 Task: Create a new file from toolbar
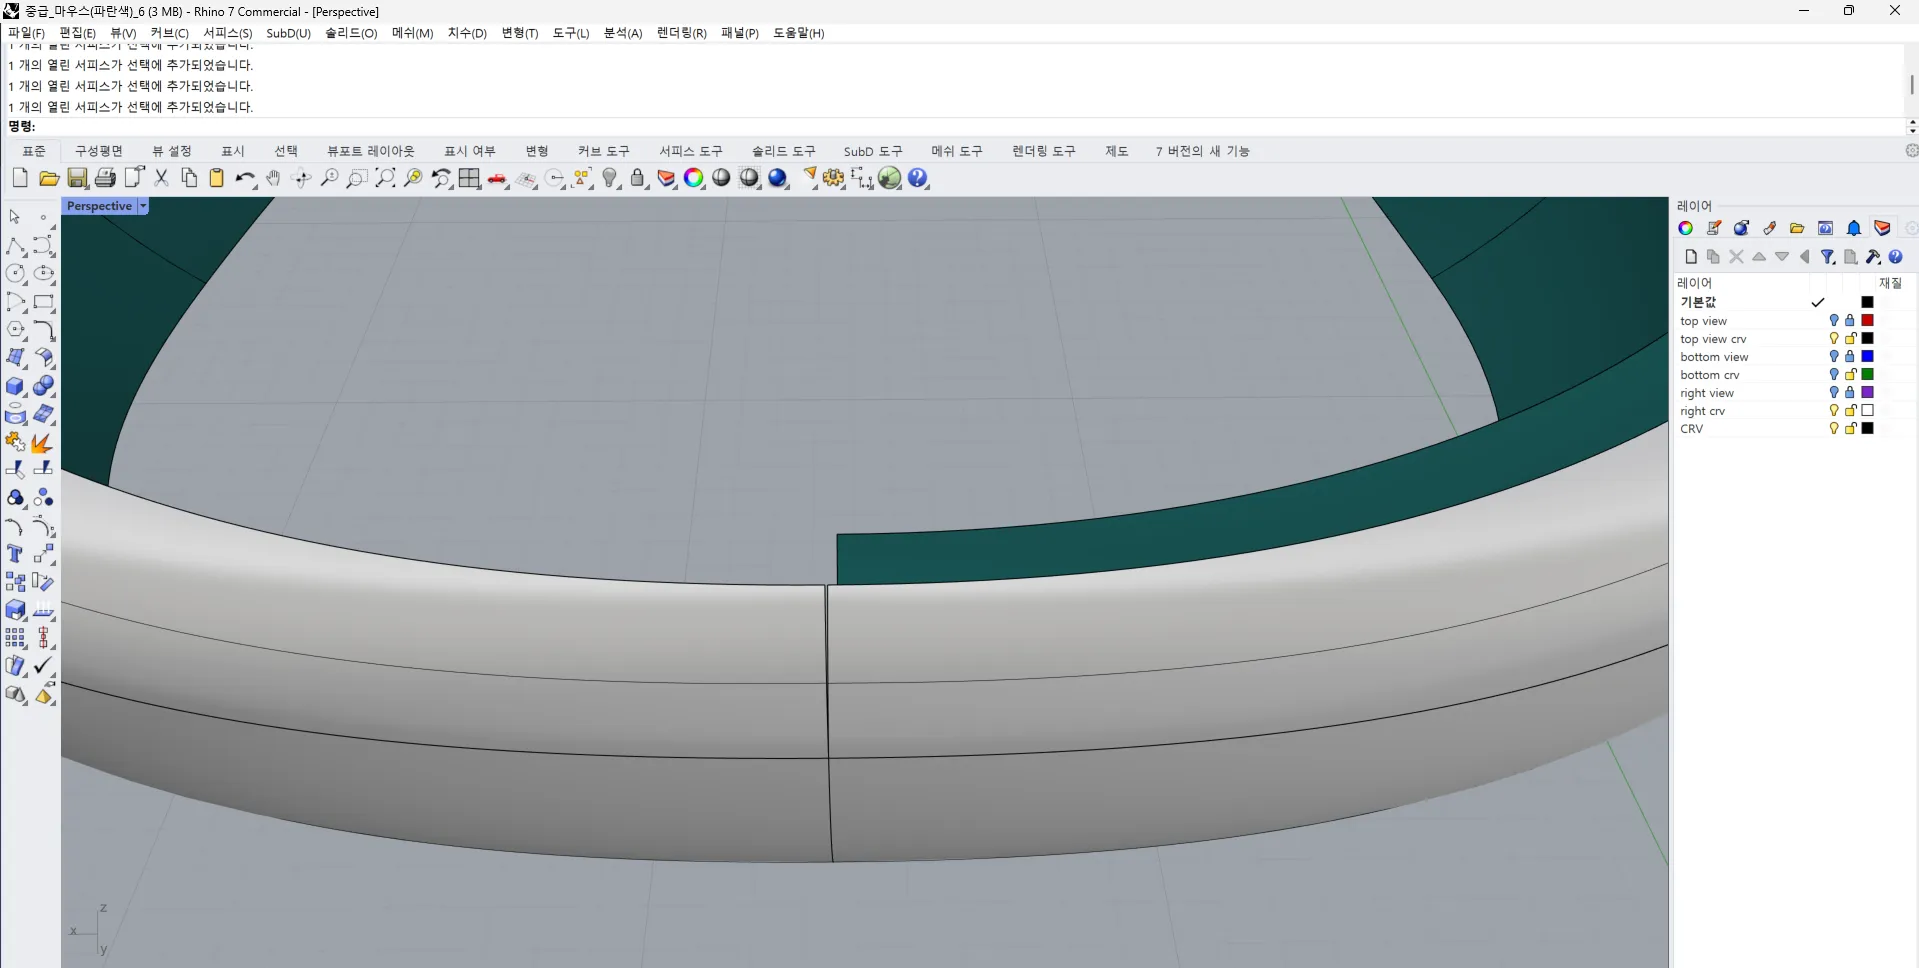(x=20, y=178)
